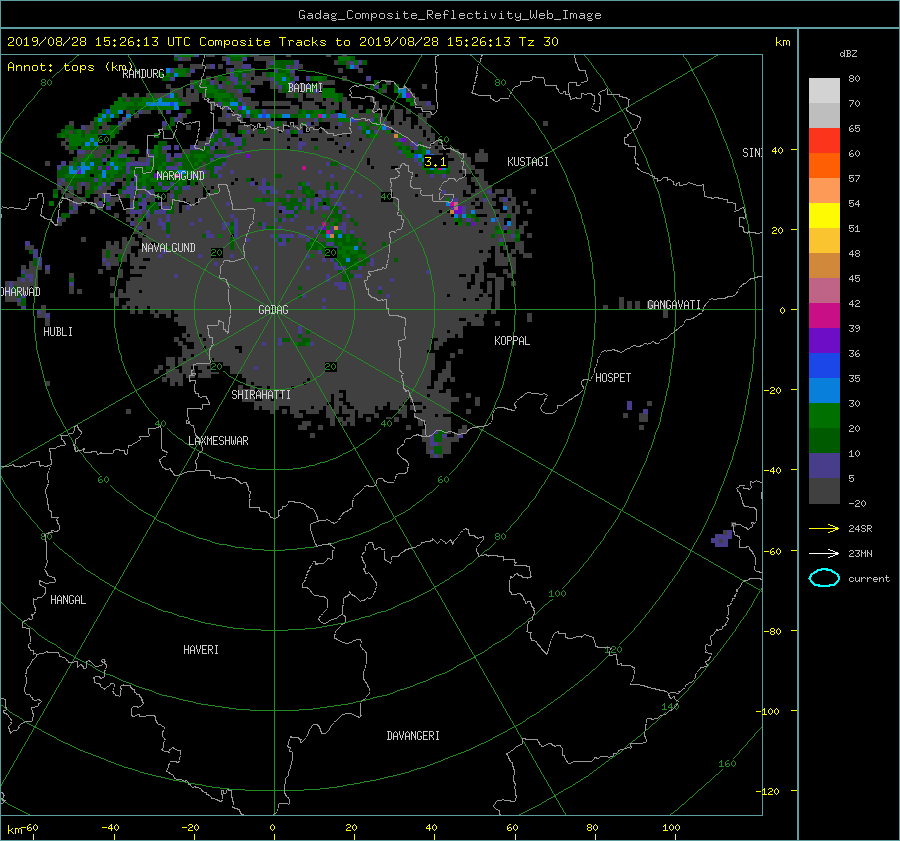
Task: Click the HUBLI town label
Action: coord(58,332)
